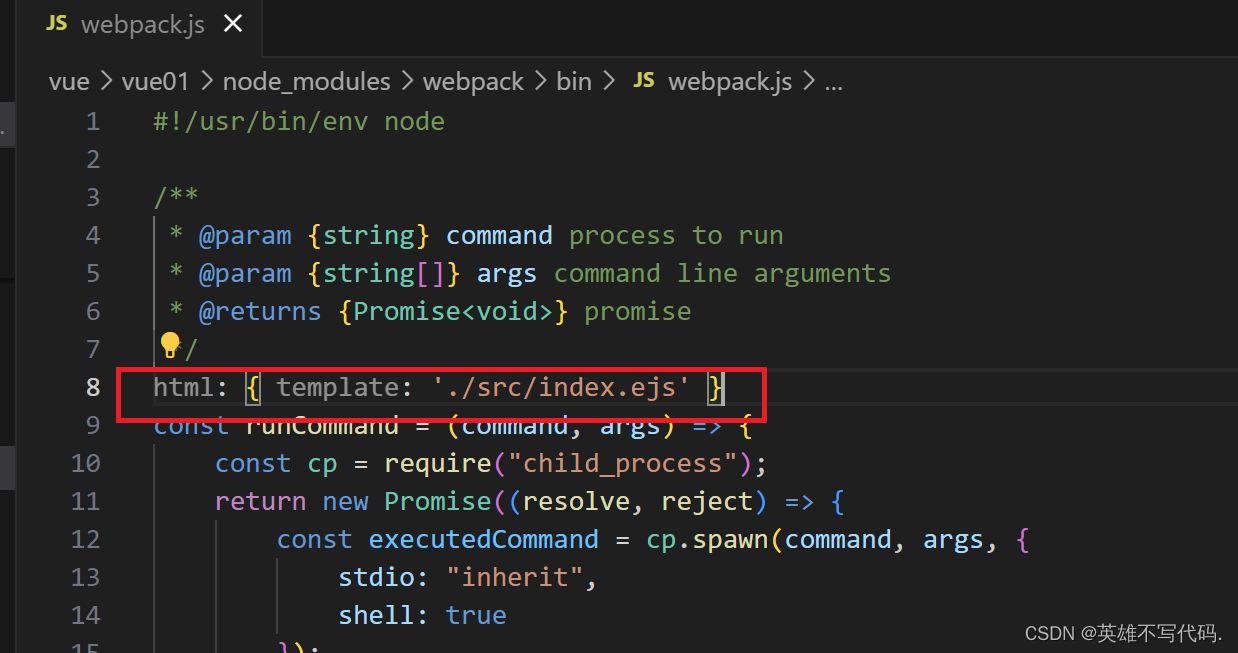Screen dimensions: 1238x653
Task: Select the webpack folder in the breadcrumb
Action: [473, 81]
